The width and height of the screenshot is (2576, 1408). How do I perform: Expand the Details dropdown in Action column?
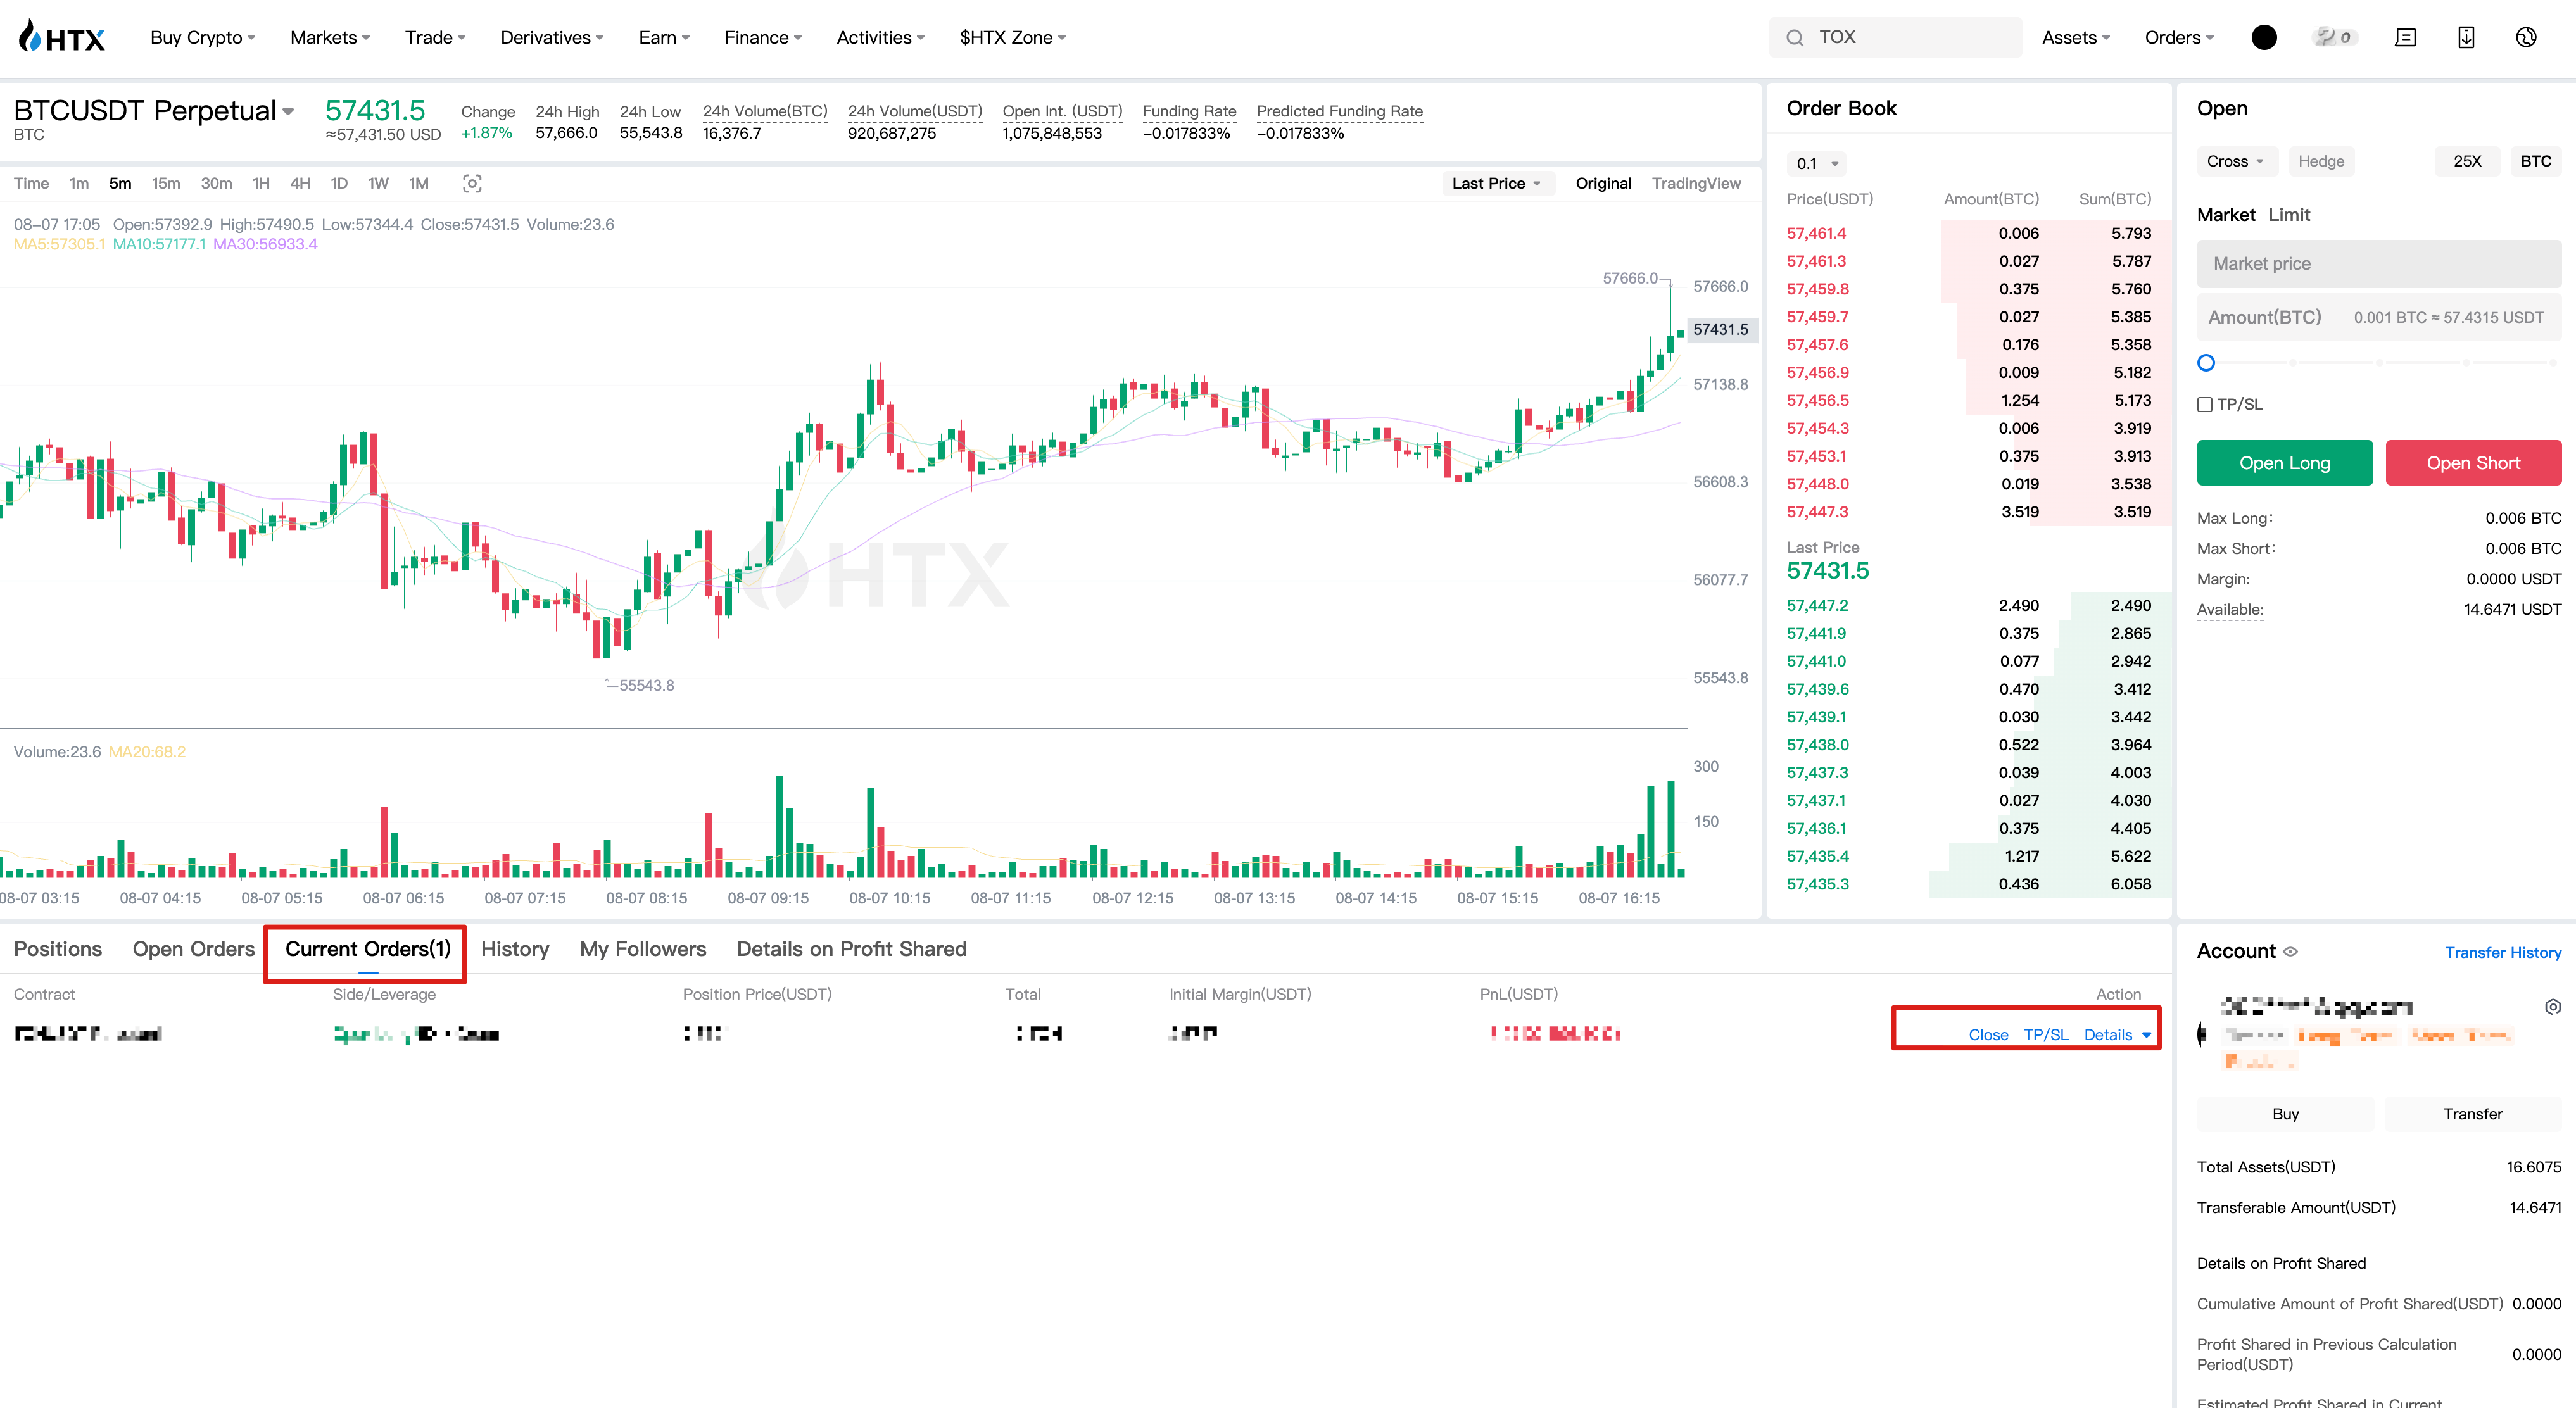click(x=2117, y=1034)
